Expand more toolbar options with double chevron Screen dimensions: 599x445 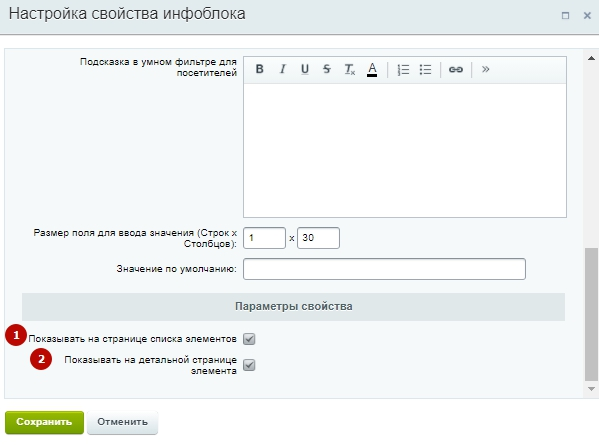(x=486, y=69)
